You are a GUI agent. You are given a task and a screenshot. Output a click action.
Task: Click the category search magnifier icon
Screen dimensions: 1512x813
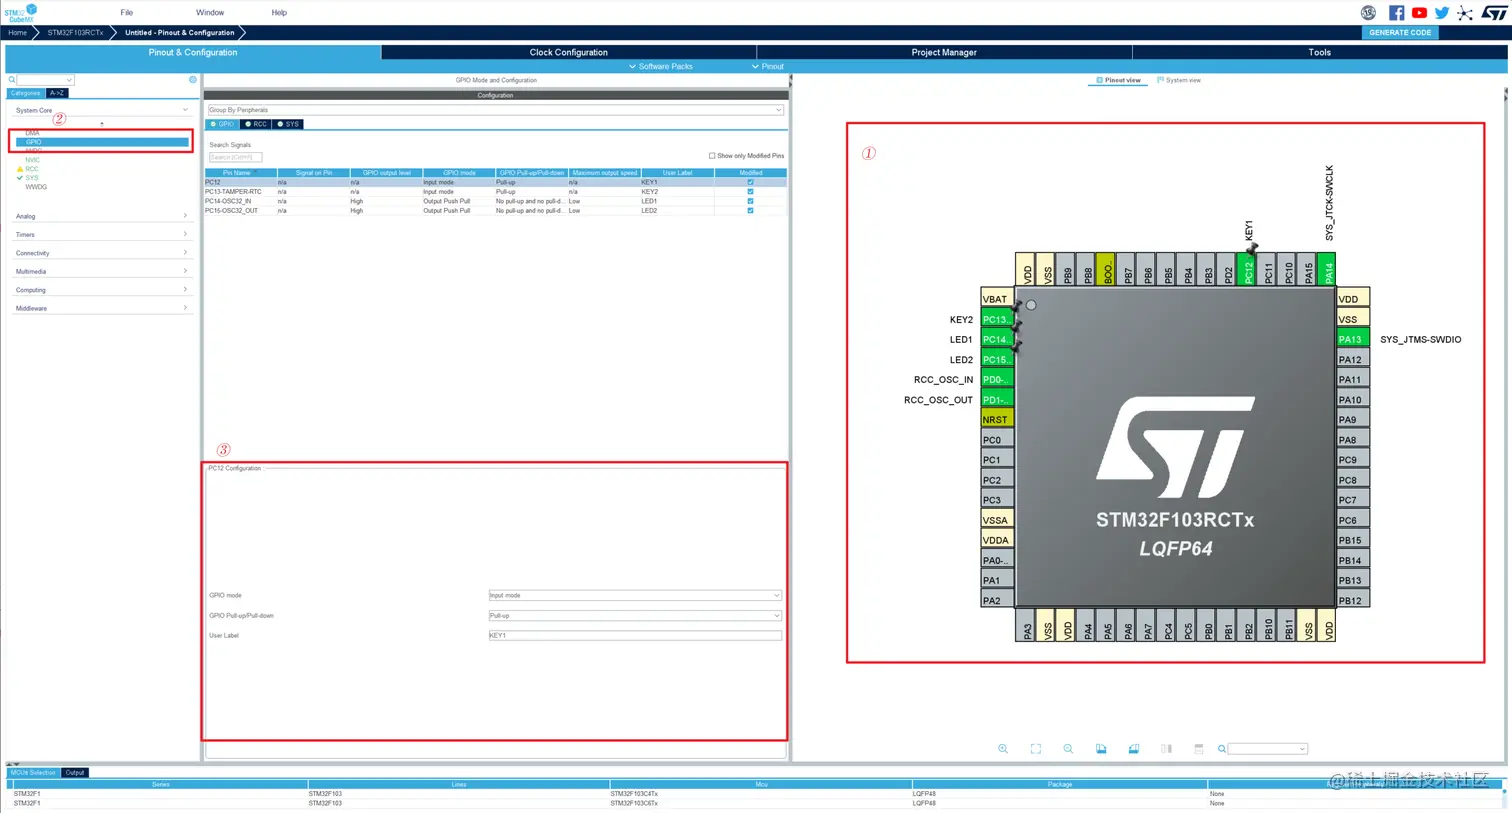pos(12,80)
